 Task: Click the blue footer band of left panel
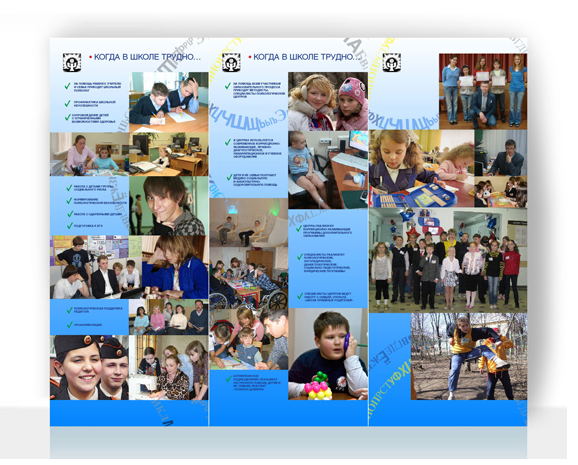[x=129, y=413]
